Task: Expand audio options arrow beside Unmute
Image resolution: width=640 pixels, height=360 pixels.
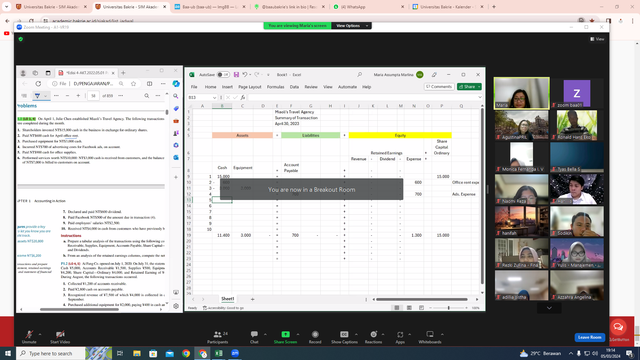Action: pyautogui.click(x=40, y=334)
